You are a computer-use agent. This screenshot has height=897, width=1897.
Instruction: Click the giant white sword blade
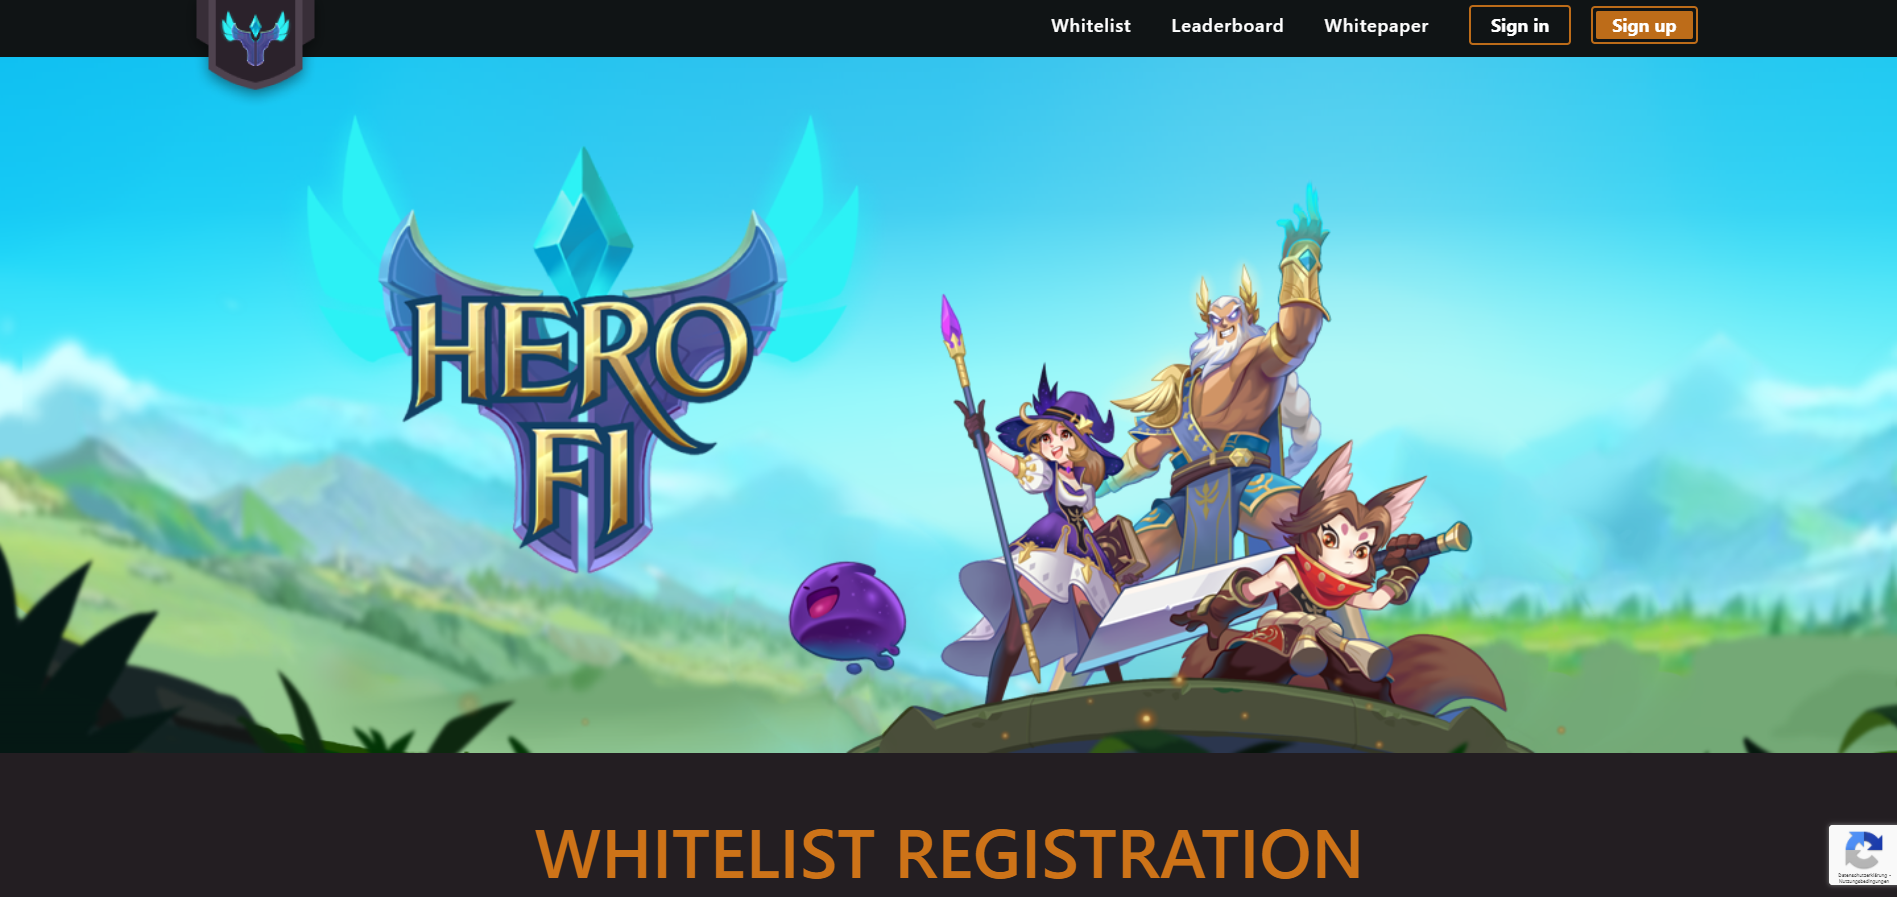[1180, 608]
